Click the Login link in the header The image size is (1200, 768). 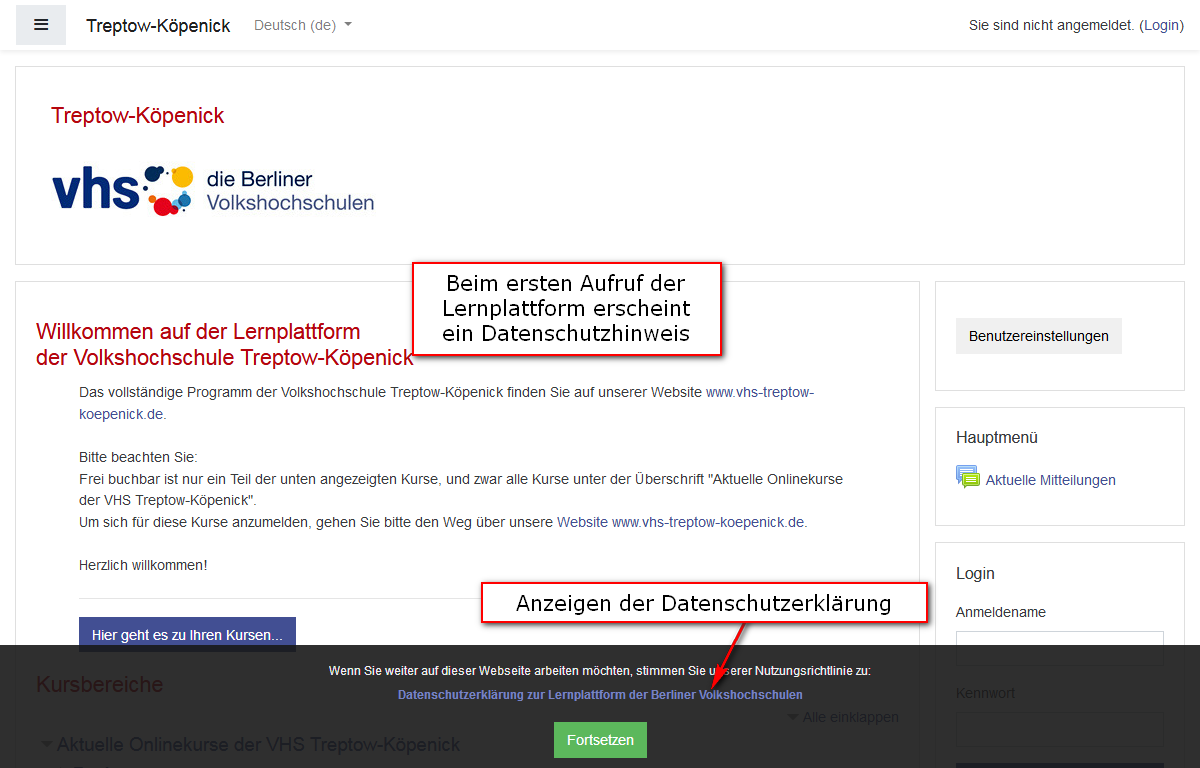(x=1162, y=25)
